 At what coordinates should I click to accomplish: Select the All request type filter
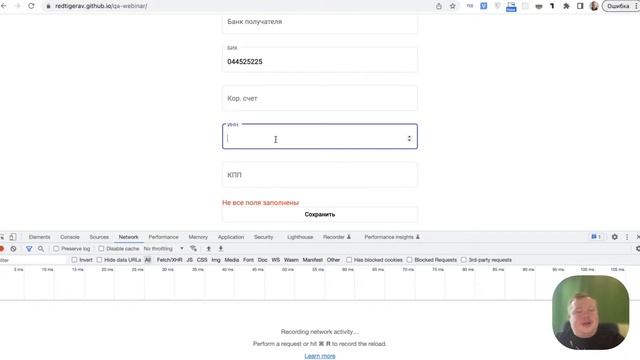tap(148, 260)
